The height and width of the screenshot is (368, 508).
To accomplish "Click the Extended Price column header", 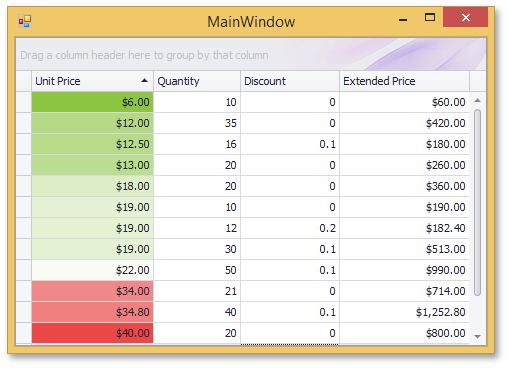I will pyautogui.click(x=404, y=81).
